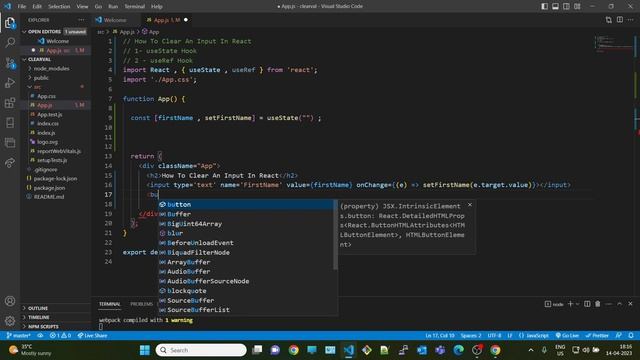Select the Terminal panel tab

point(109,304)
